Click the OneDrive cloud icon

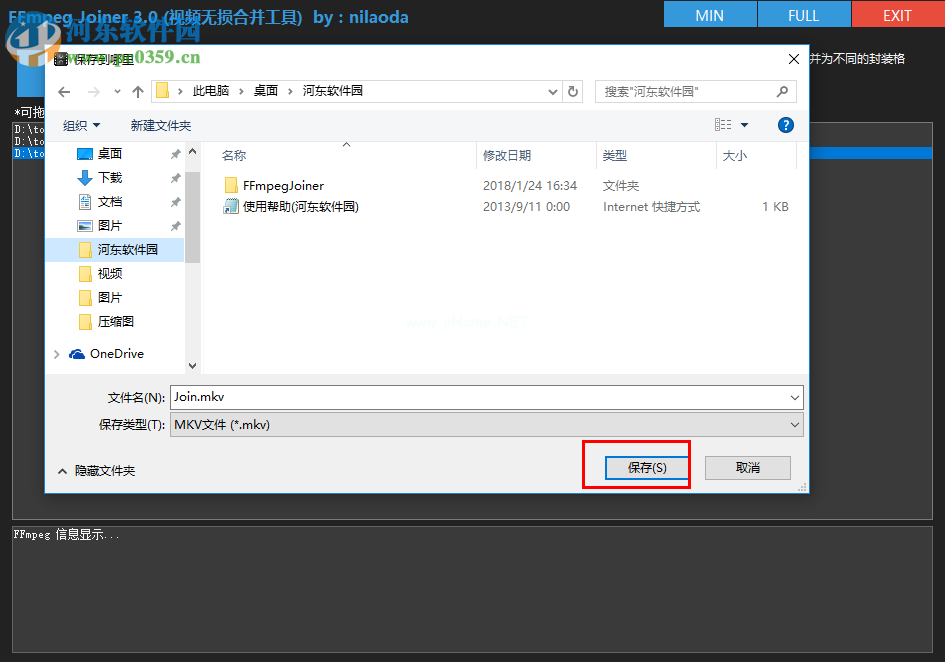click(77, 353)
